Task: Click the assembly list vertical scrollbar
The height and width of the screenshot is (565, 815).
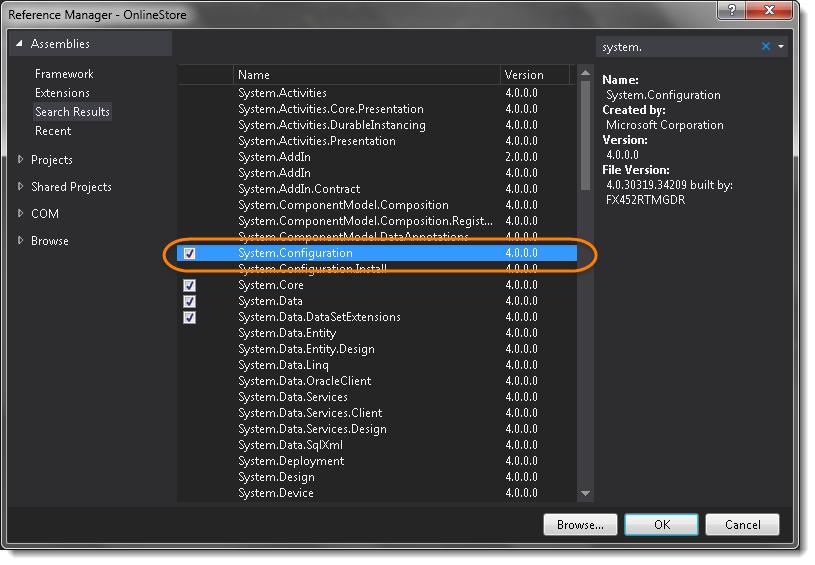Action: [585, 200]
